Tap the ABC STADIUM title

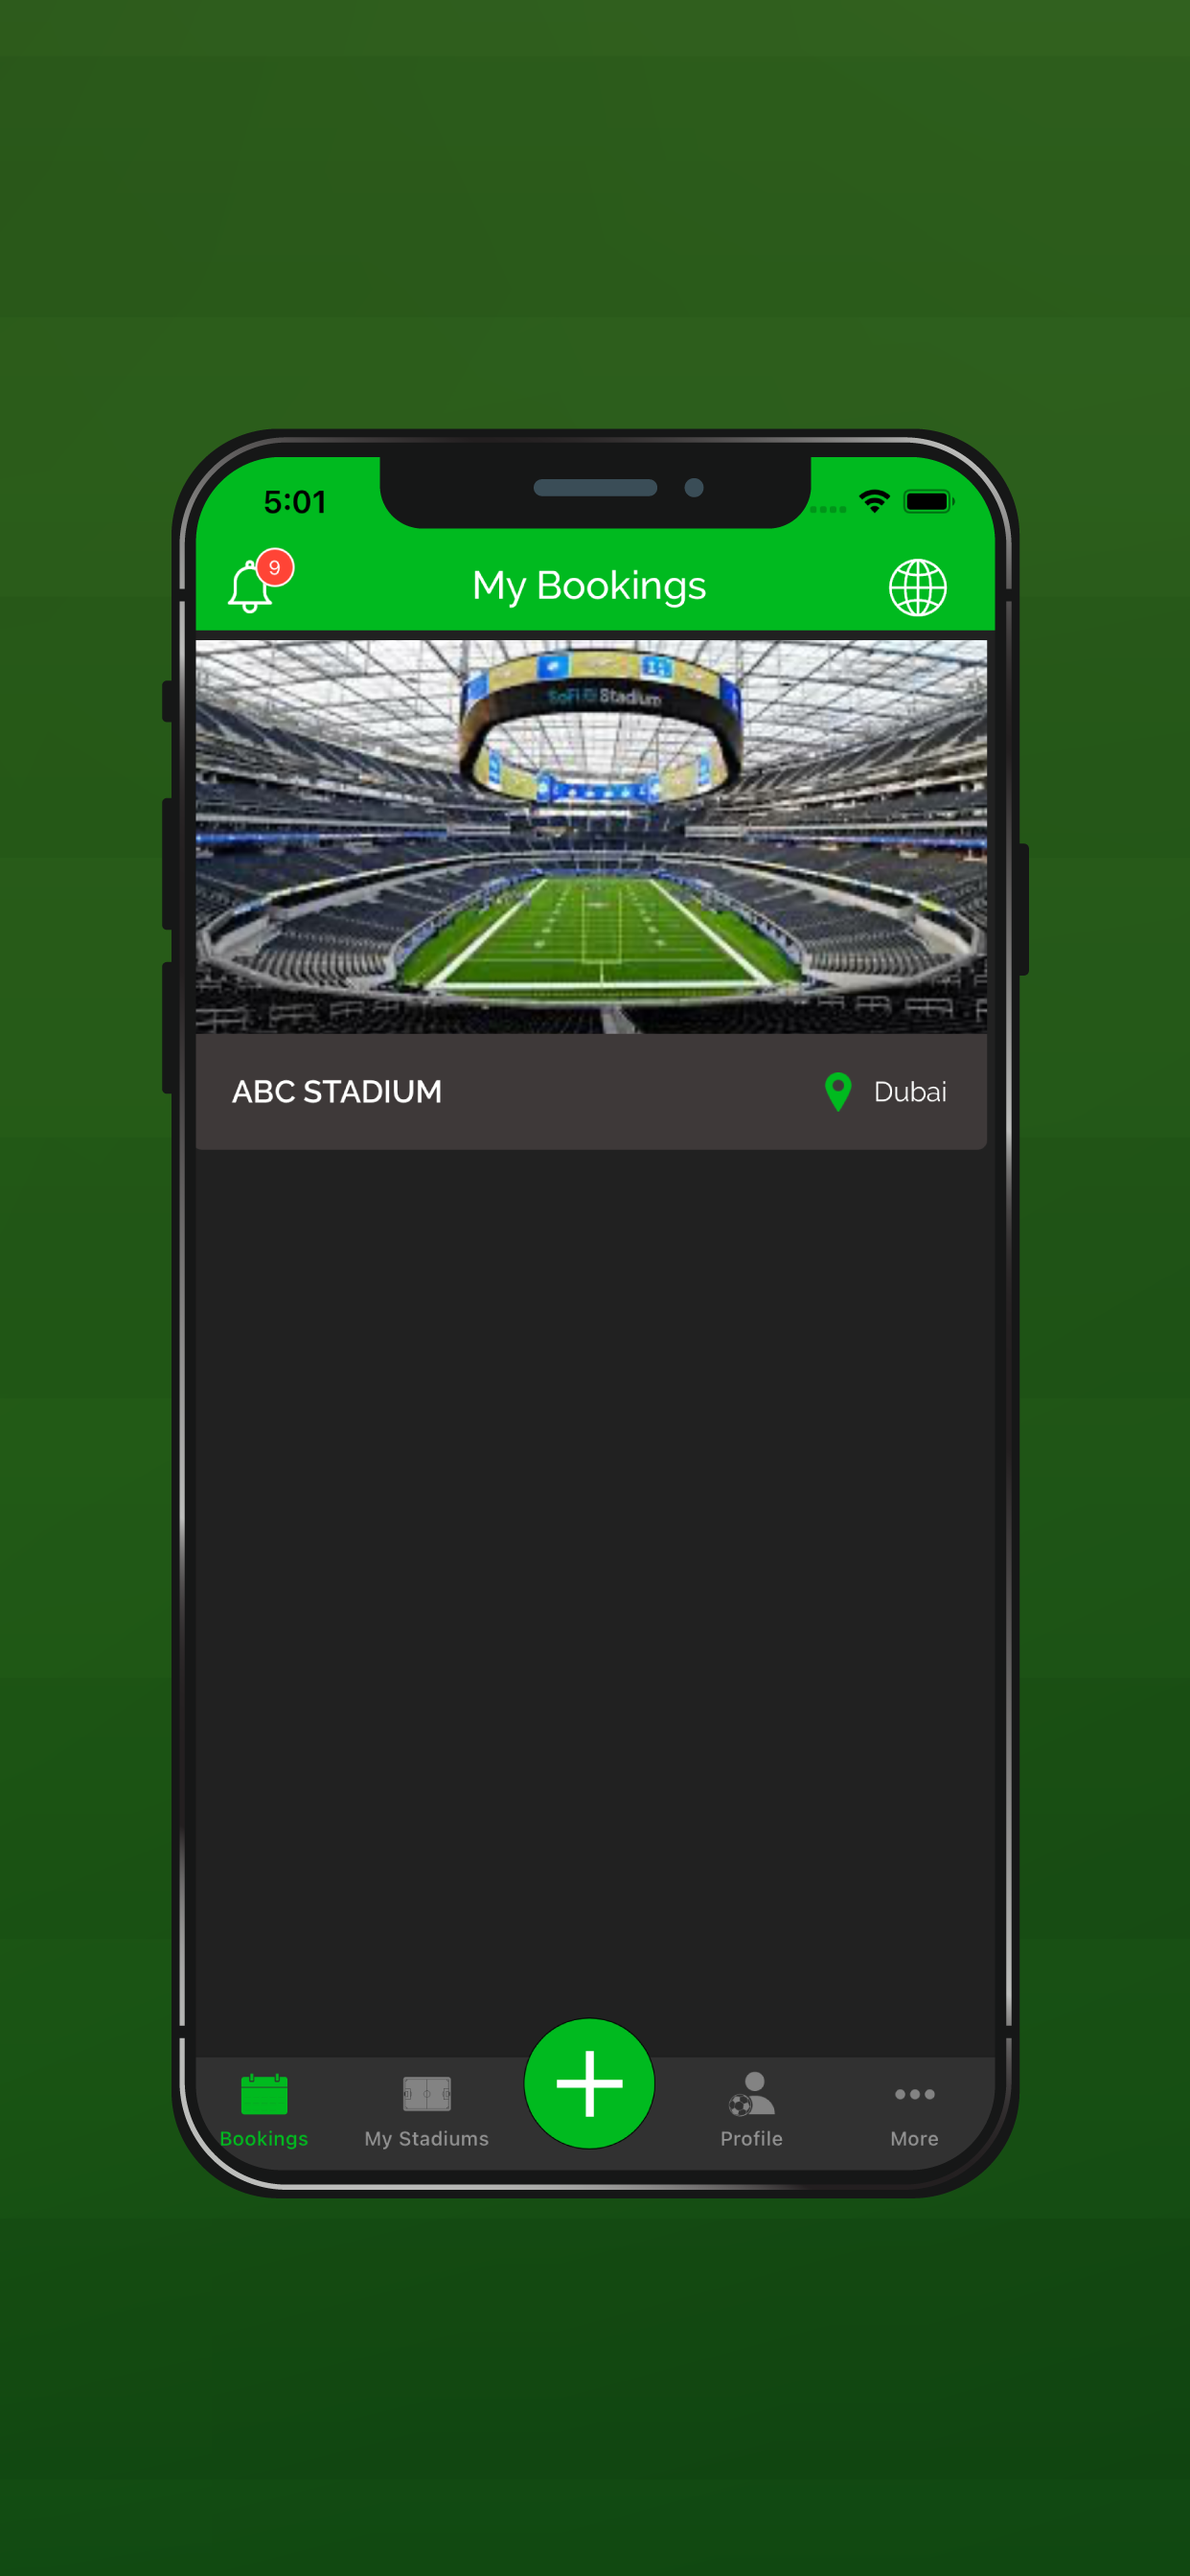tap(337, 1092)
